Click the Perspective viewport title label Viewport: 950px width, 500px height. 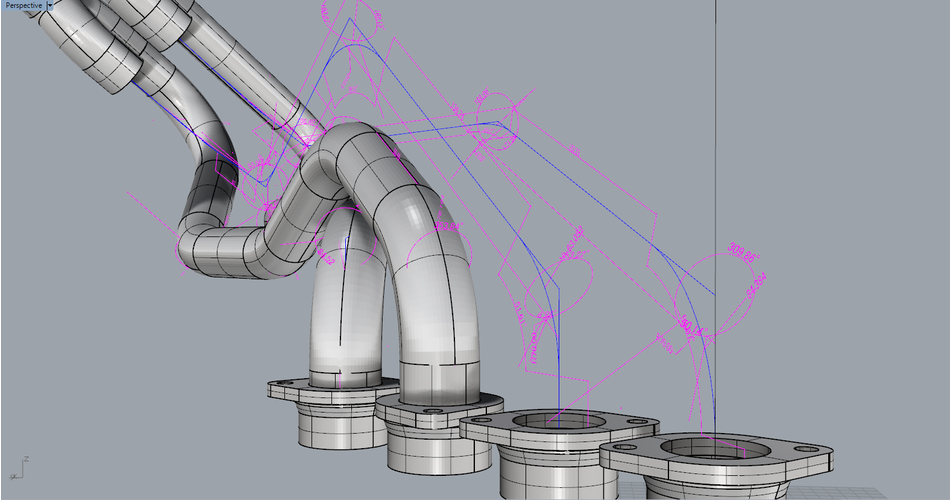[x=22, y=5]
